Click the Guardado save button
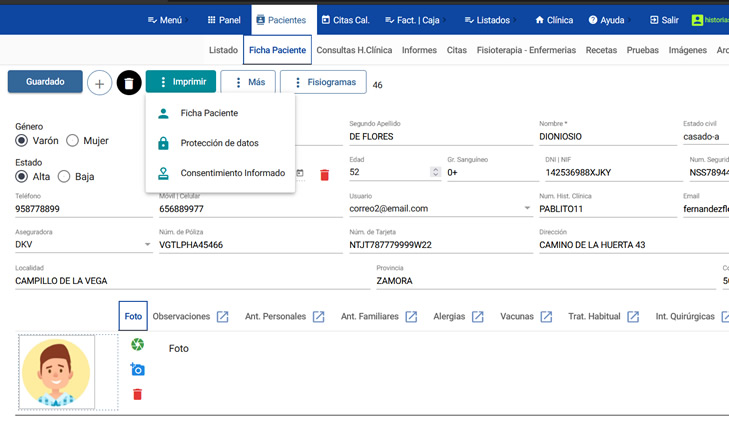729x424 pixels. (45, 82)
